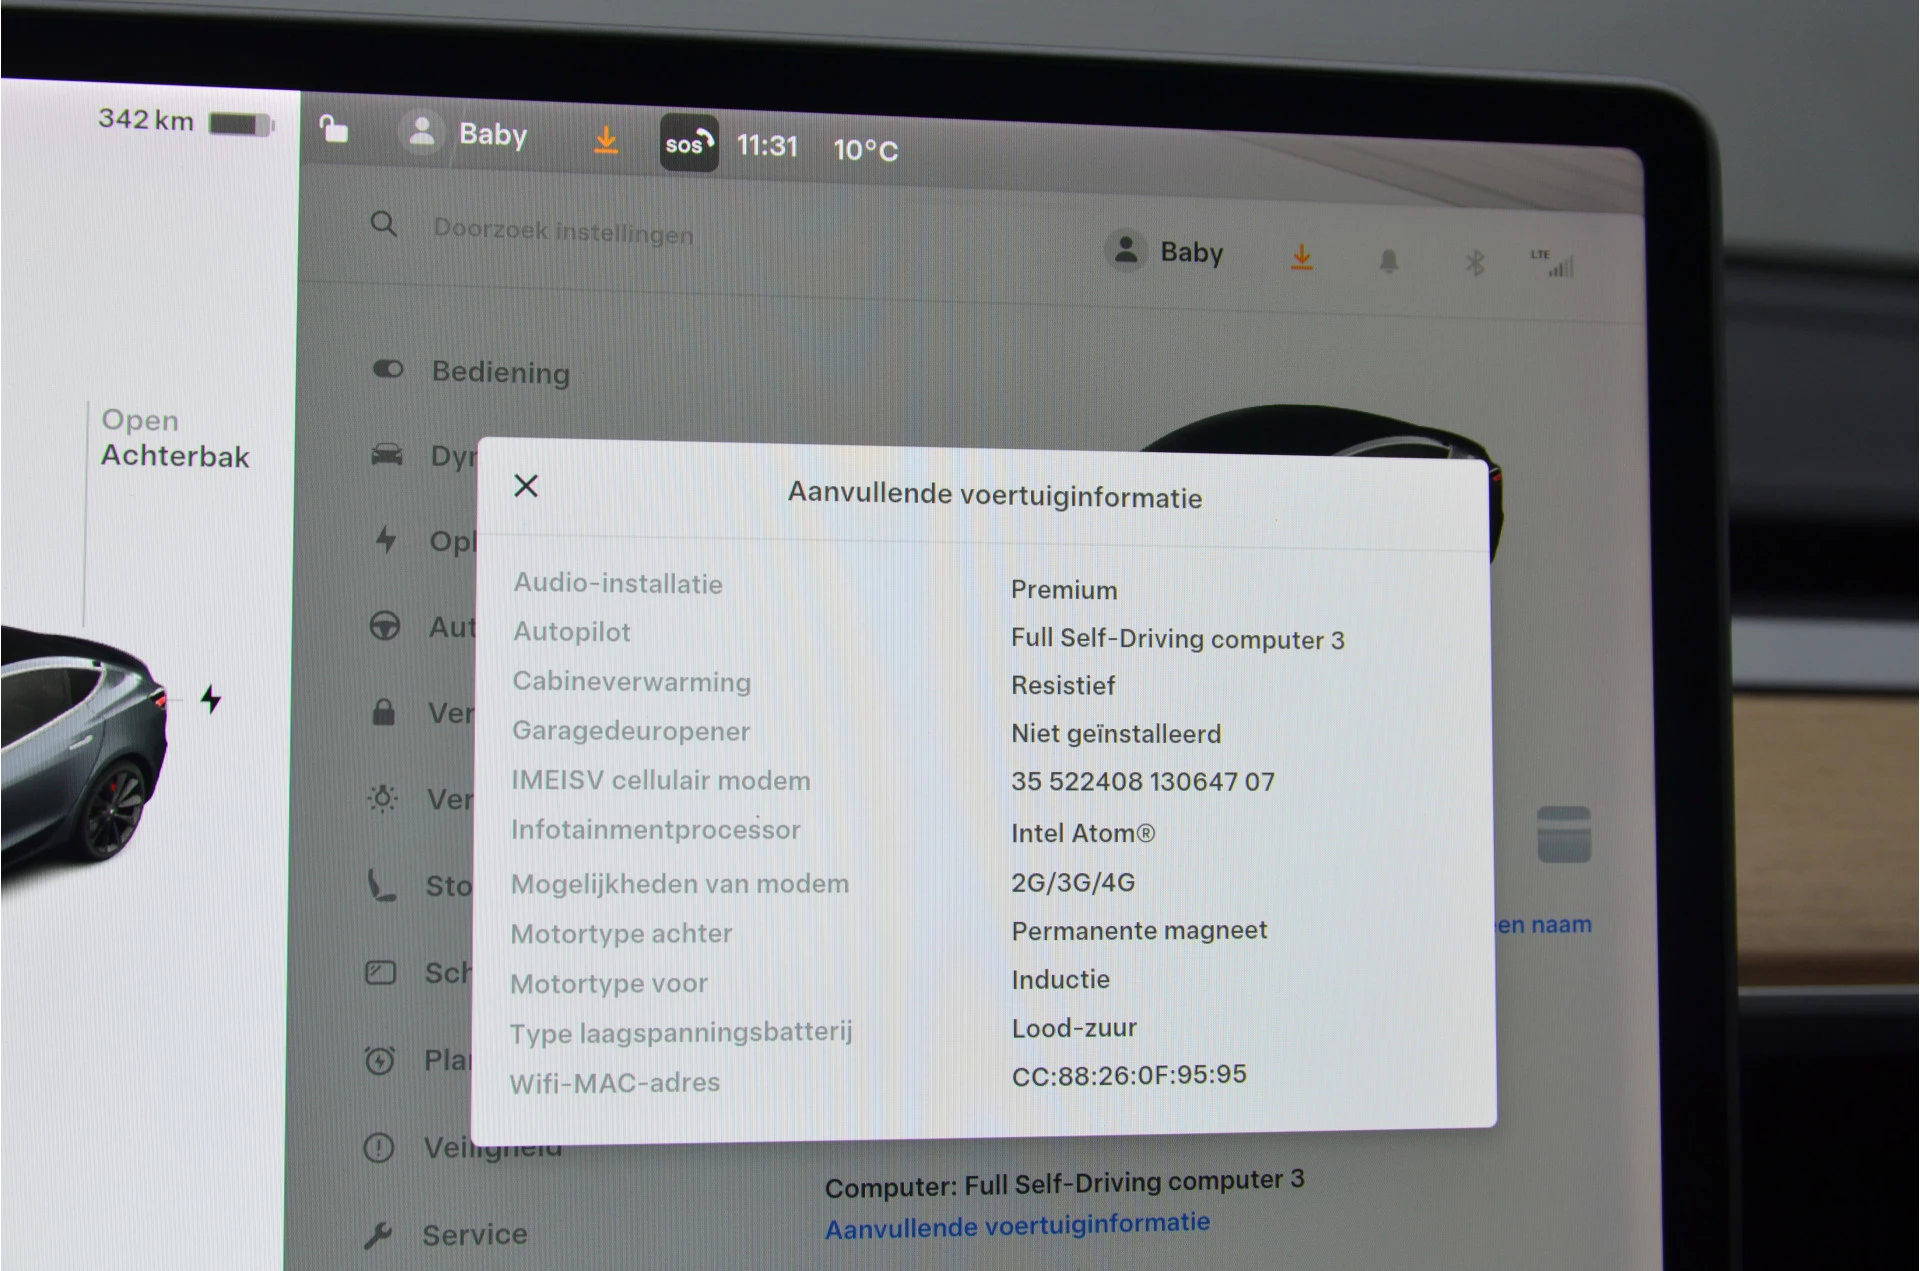Tap the LTE signal strength icon
1920x1271 pixels.
click(x=1552, y=264)
